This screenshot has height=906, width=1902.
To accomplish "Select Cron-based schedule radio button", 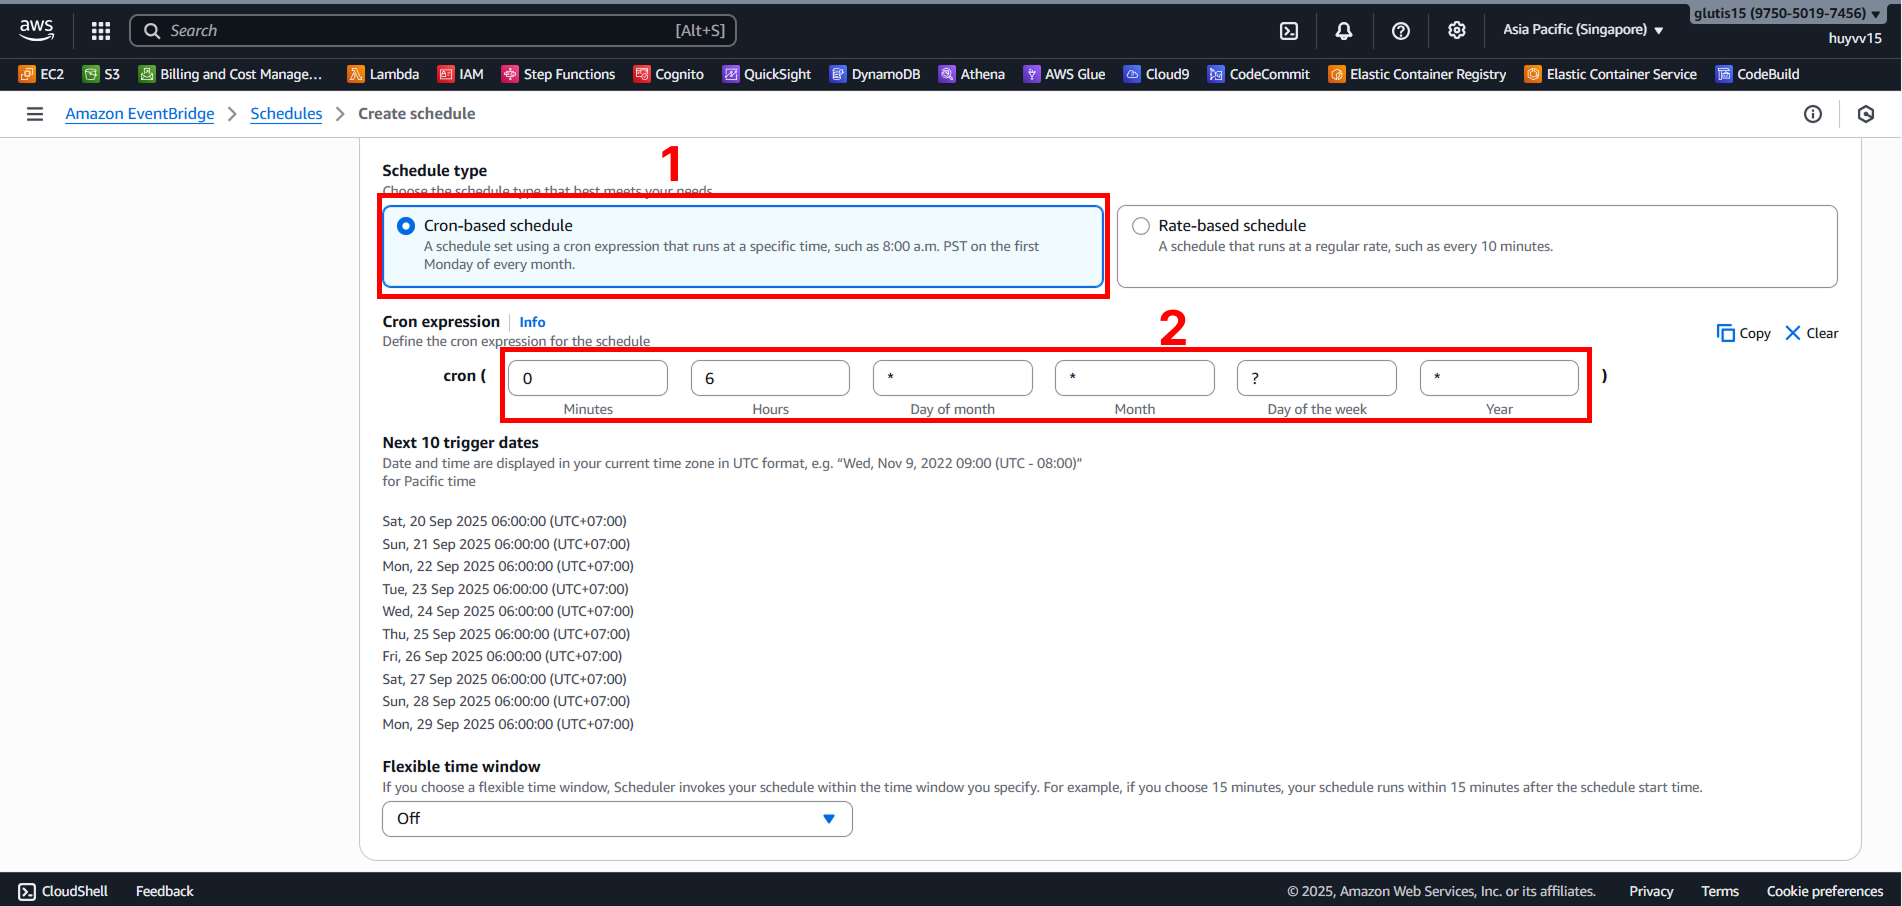I will (x=406, y=226).
